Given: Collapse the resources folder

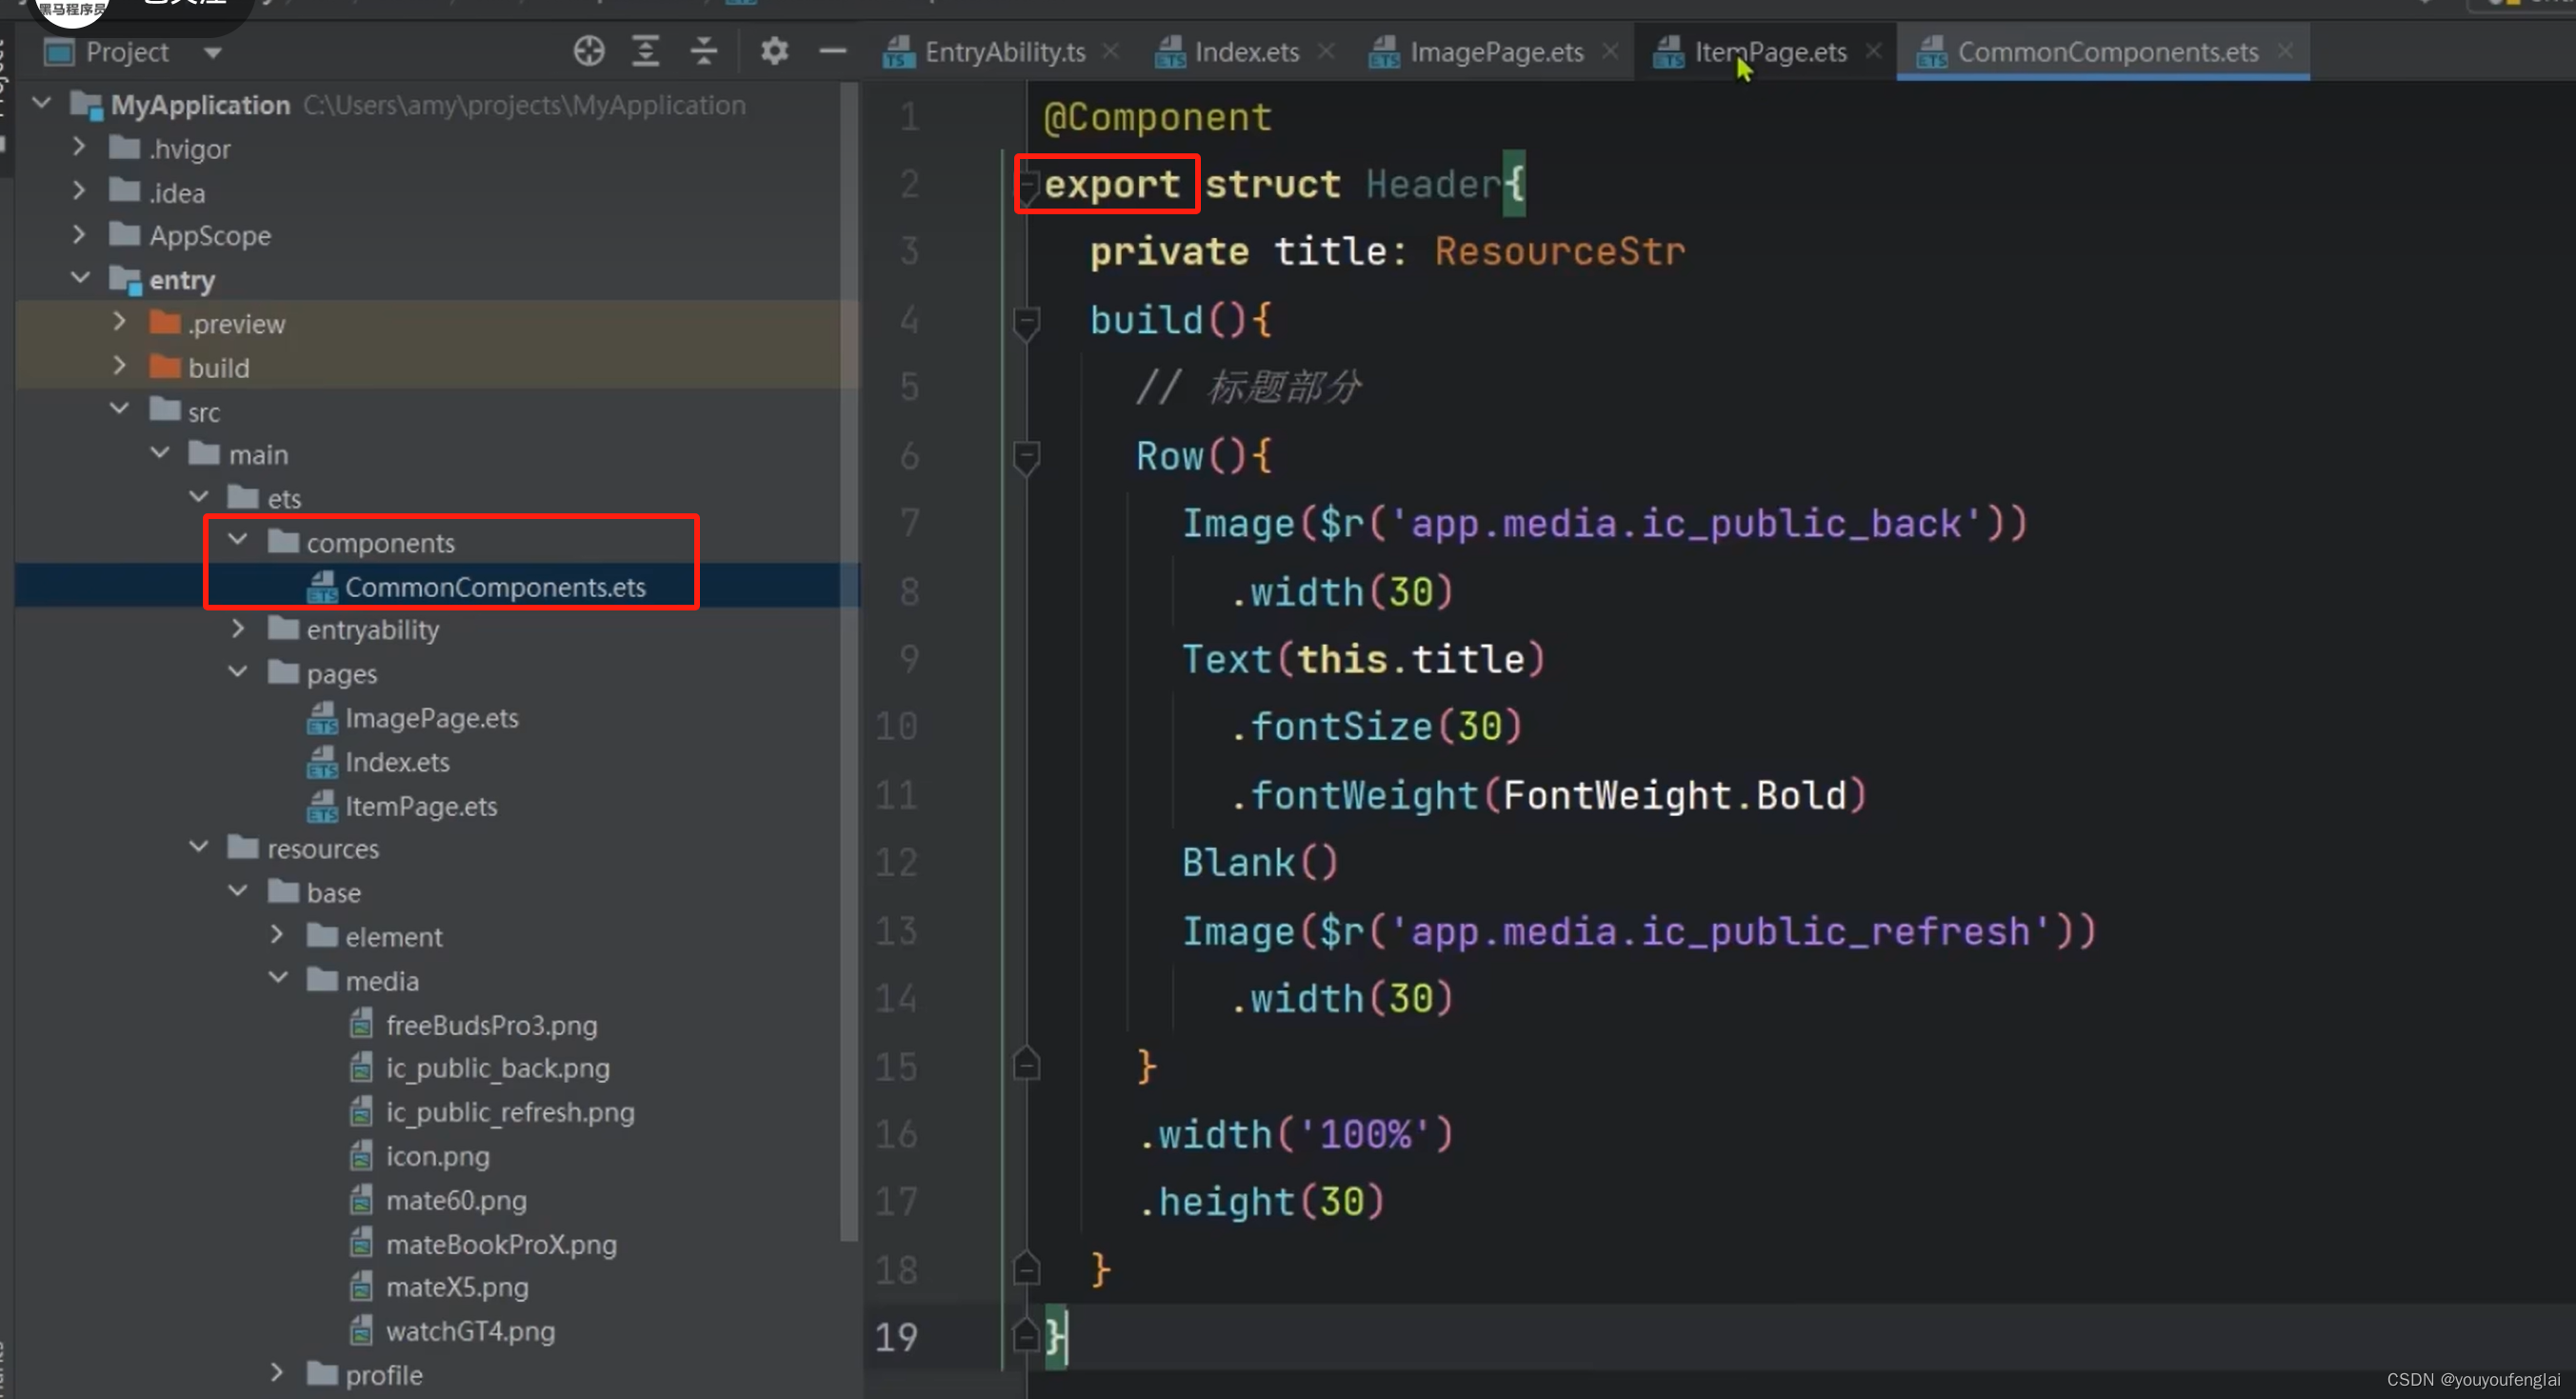Looking at the screenshot, I should pos(199,848).
